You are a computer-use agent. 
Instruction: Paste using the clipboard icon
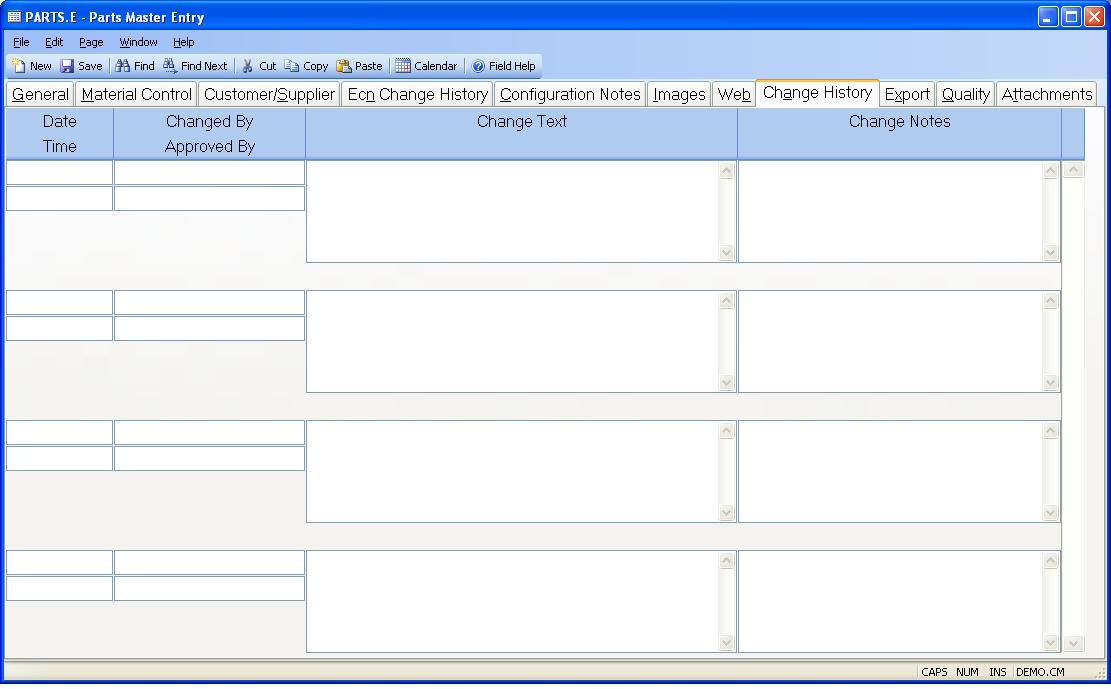coord(344,66)
